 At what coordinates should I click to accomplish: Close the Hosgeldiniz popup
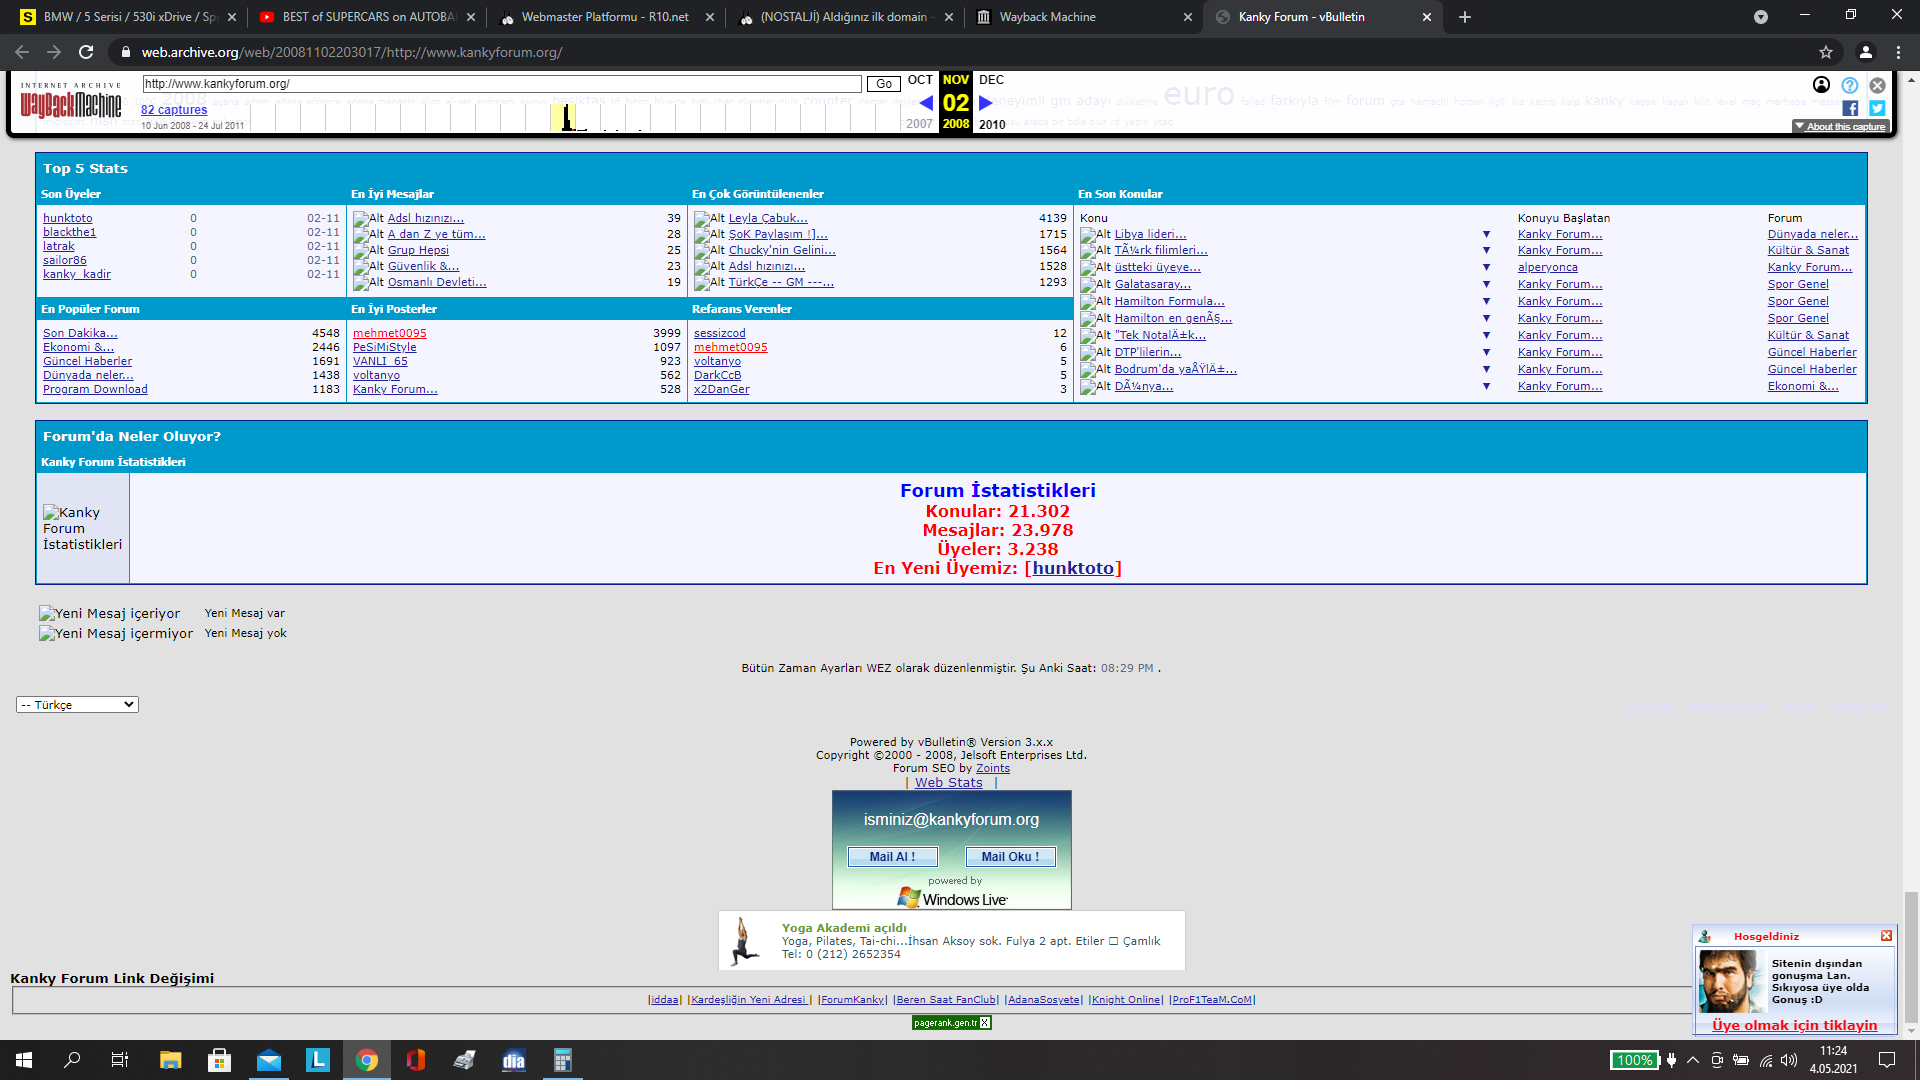coord(1887,936)
